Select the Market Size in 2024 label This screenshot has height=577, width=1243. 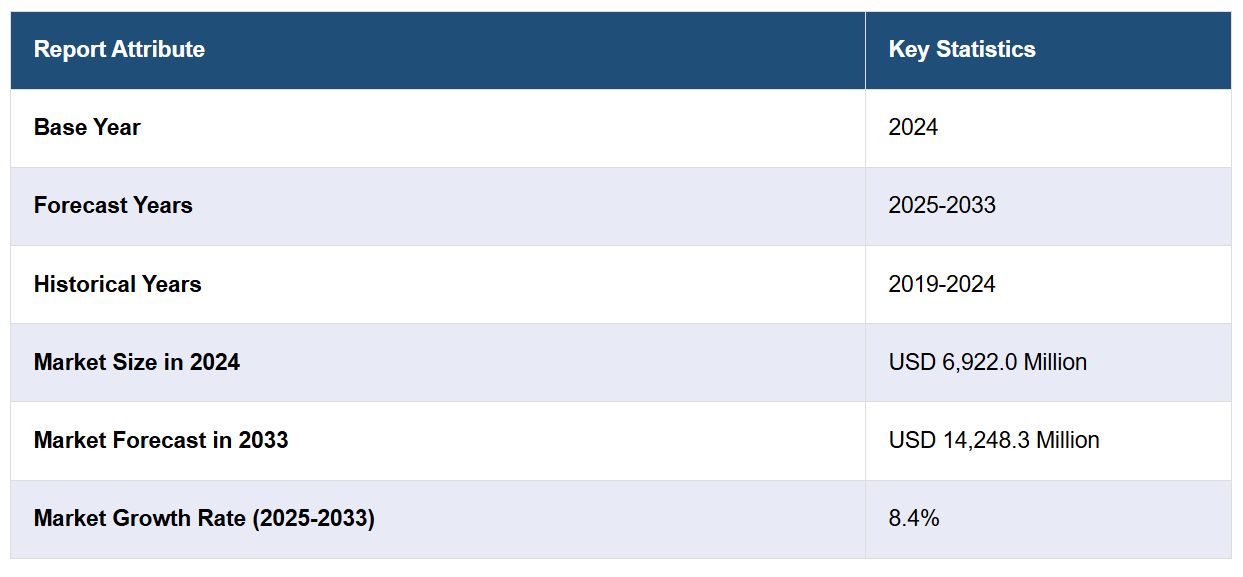click(137, 362)
